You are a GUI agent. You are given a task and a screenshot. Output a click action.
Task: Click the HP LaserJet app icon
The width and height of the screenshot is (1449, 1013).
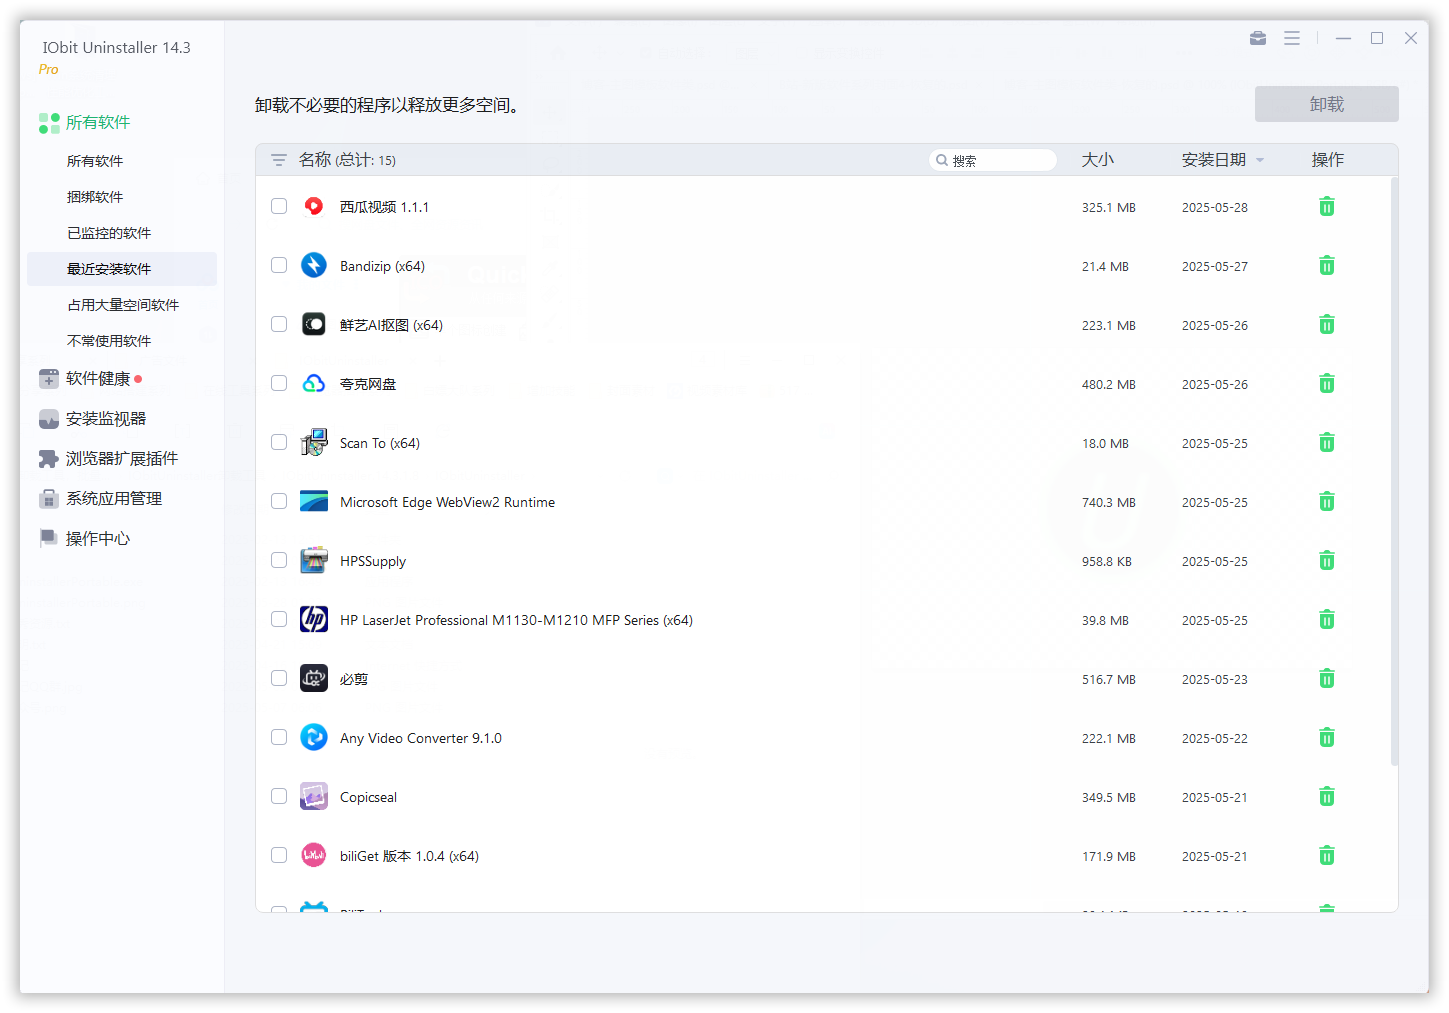pyautogui.click(x=314, y=619)
